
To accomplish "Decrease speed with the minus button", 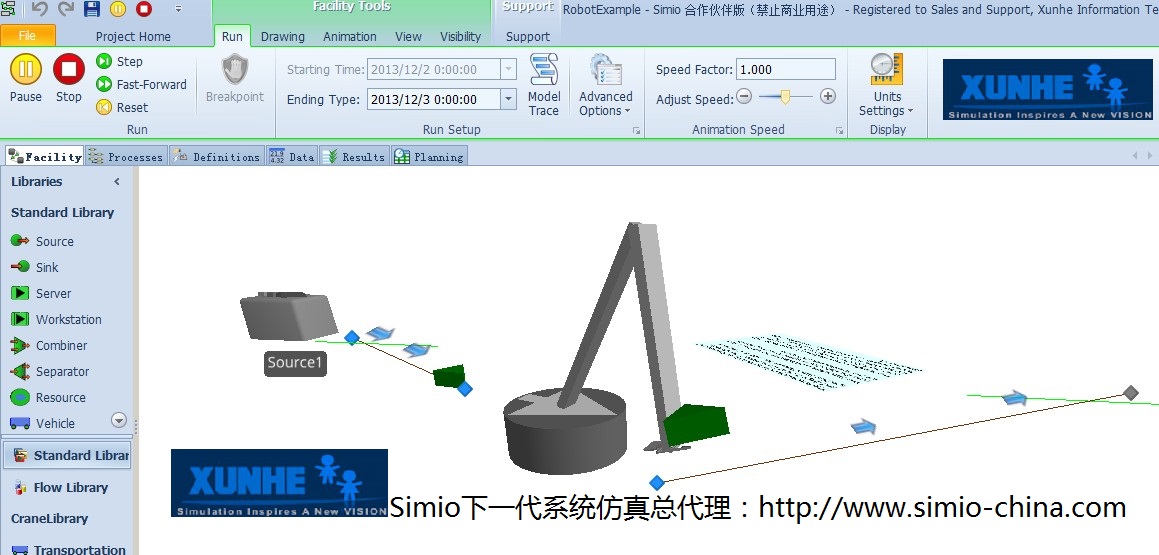I will pyautogui.click(x=744, y=97).
